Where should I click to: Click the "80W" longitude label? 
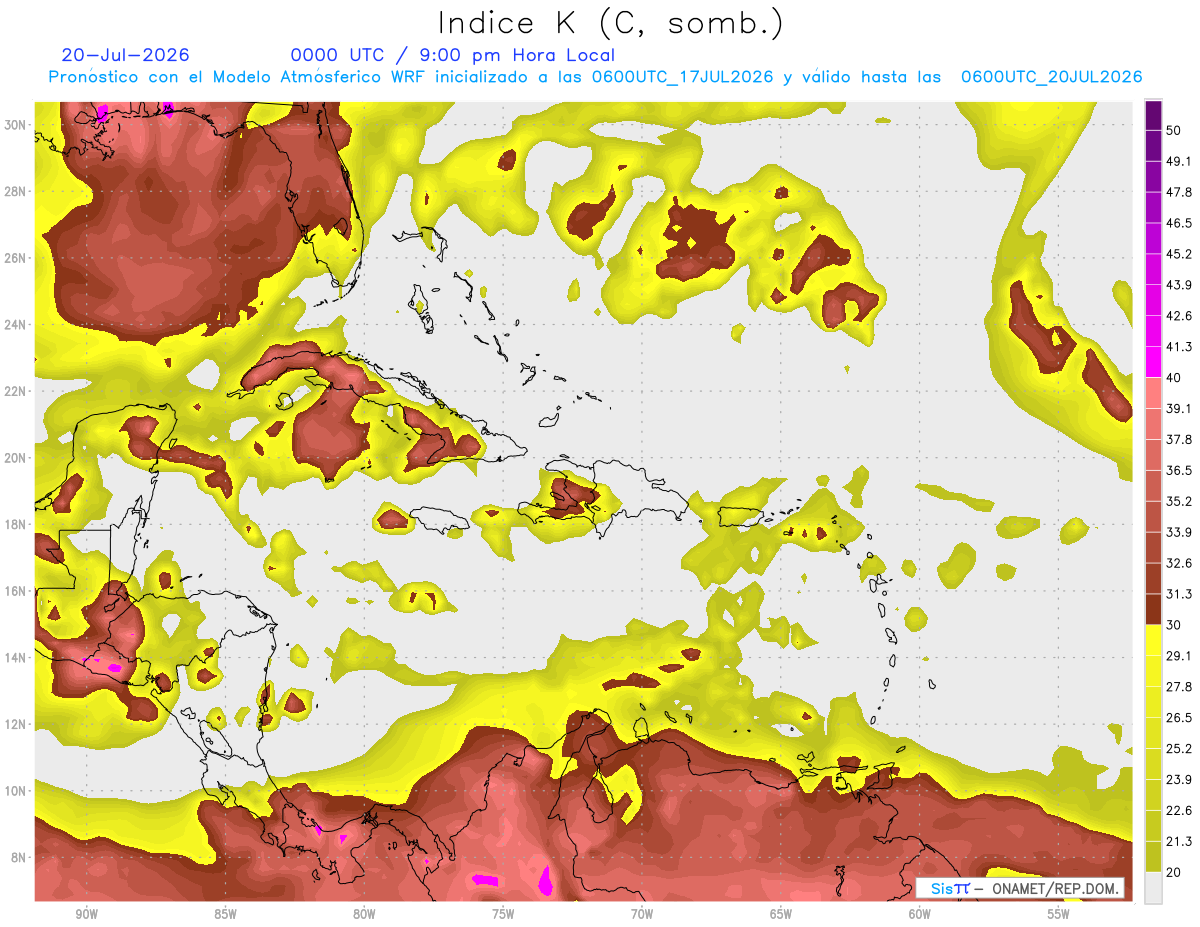pos(364,915)
